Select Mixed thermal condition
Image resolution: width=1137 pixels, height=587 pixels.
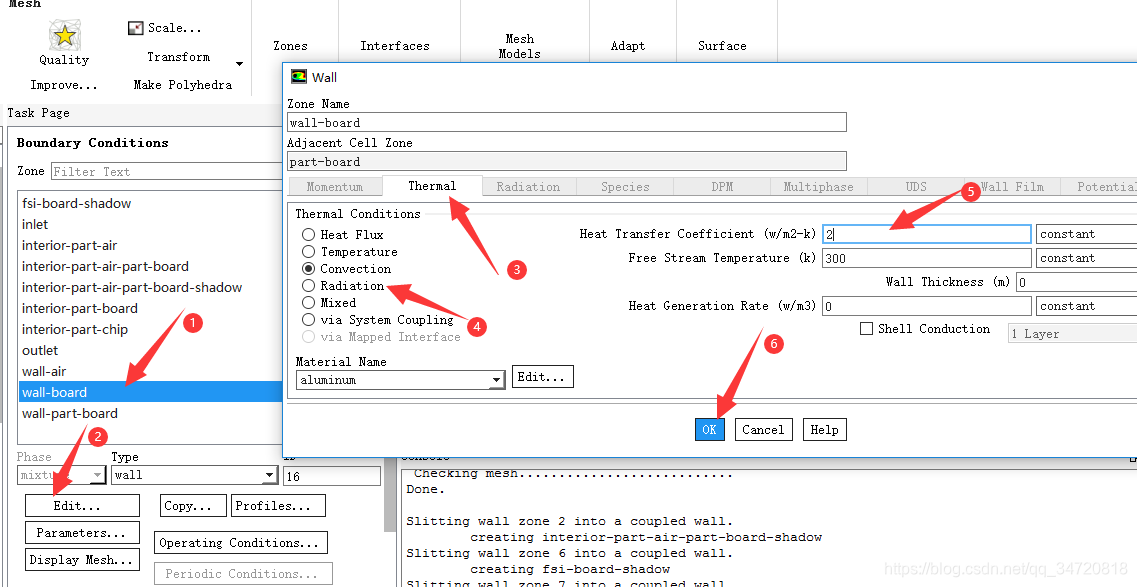309,303
